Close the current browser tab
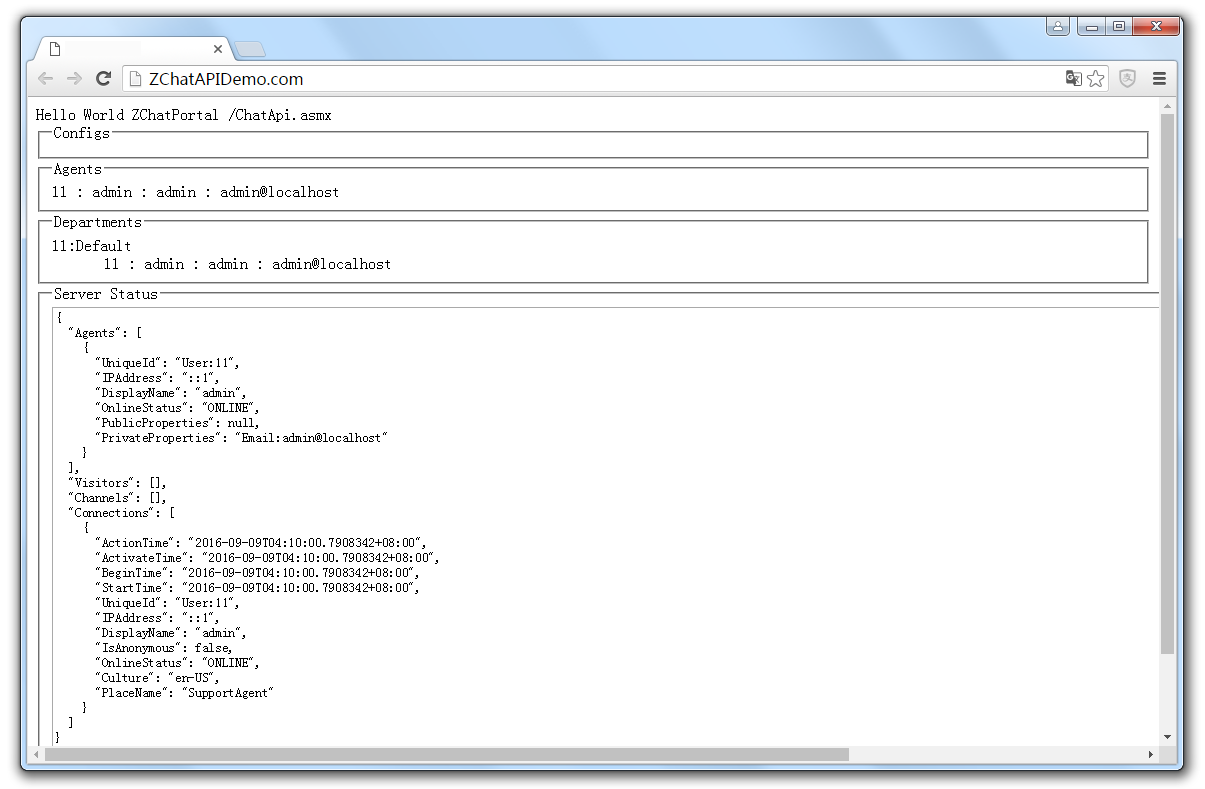The image size is (1205, 789). (219, 48)
